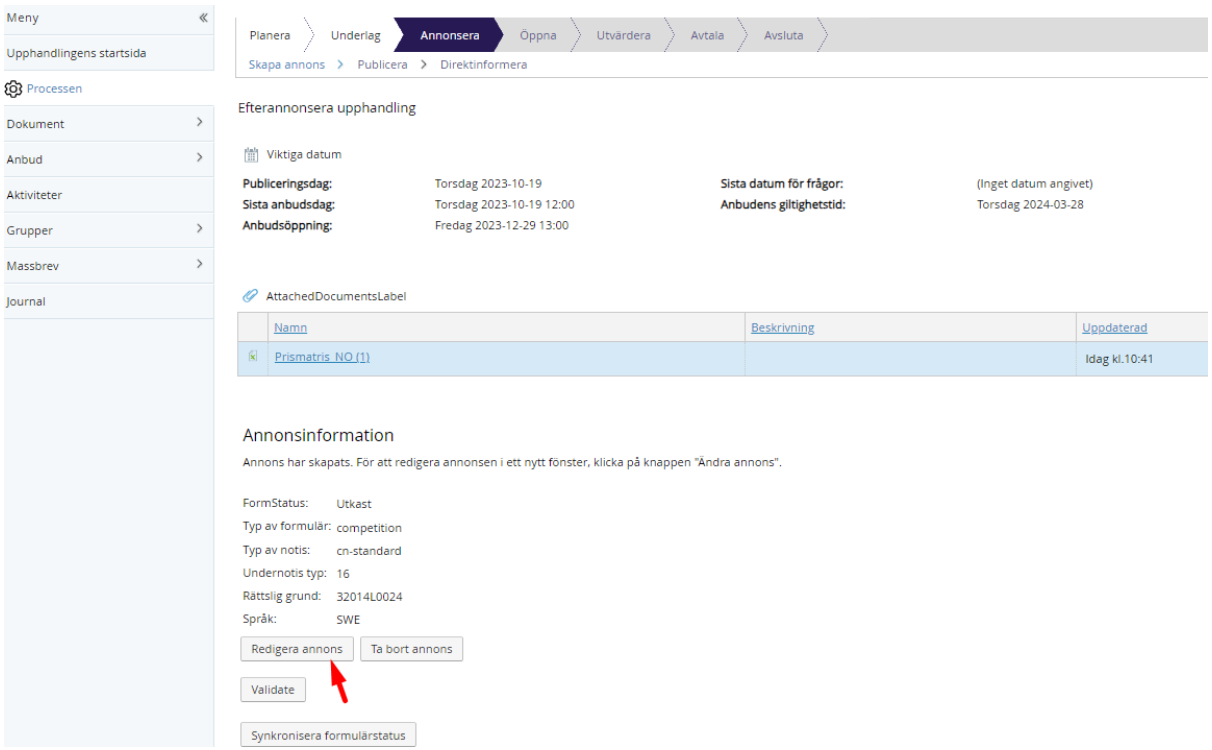Open the Skapa annons sub-step
The height and width of the screenshot is (750, 1212).
coord(287,64)
